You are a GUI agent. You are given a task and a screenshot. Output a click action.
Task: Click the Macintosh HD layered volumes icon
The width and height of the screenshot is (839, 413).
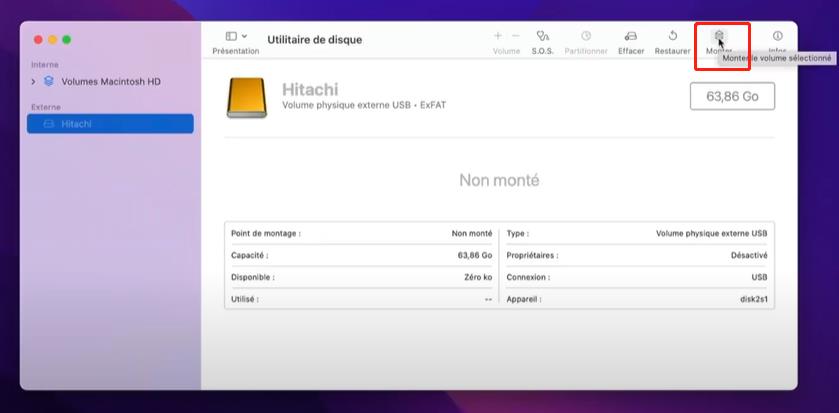pyautogui.click(x=49, y=81)
